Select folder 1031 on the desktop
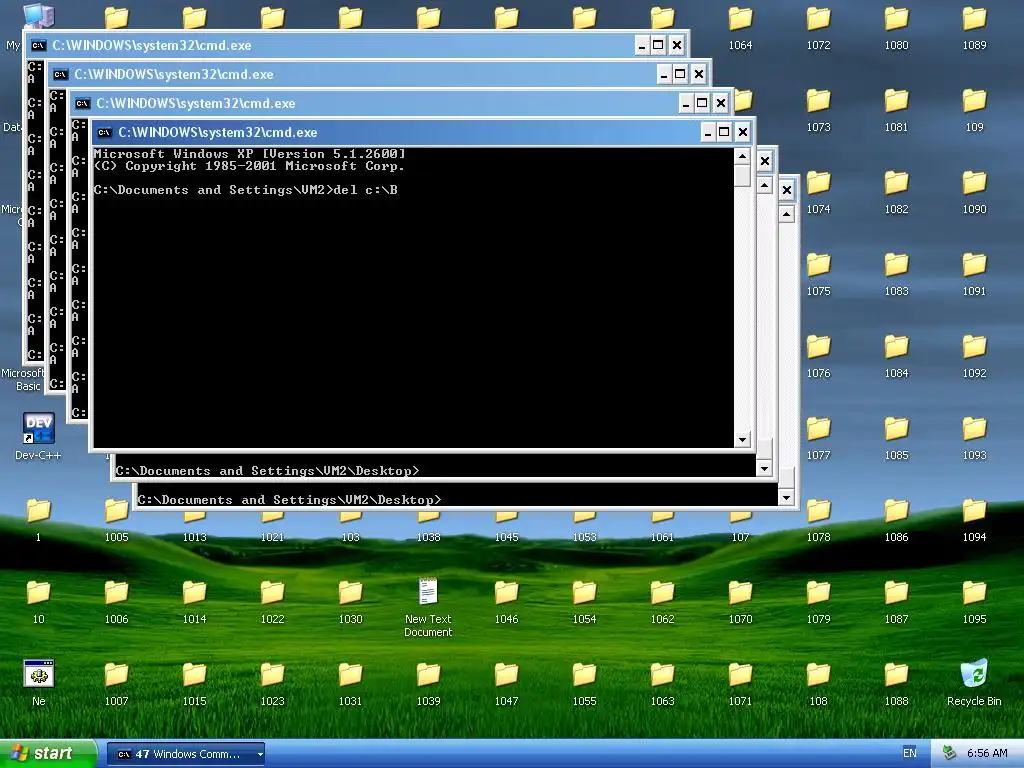 (350, 684)
